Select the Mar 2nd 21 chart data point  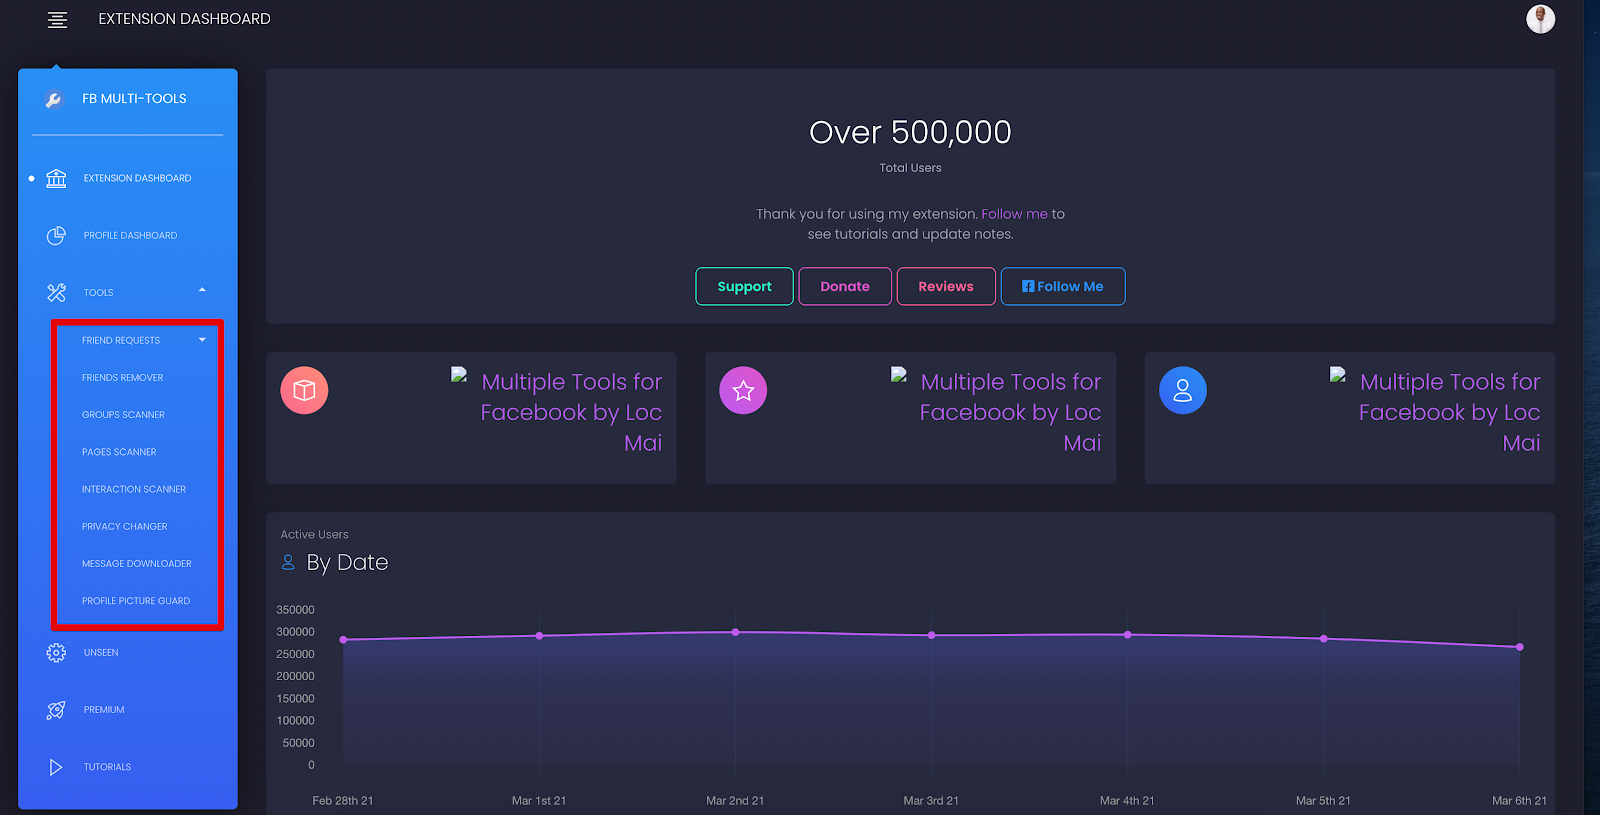pos(735,632)
